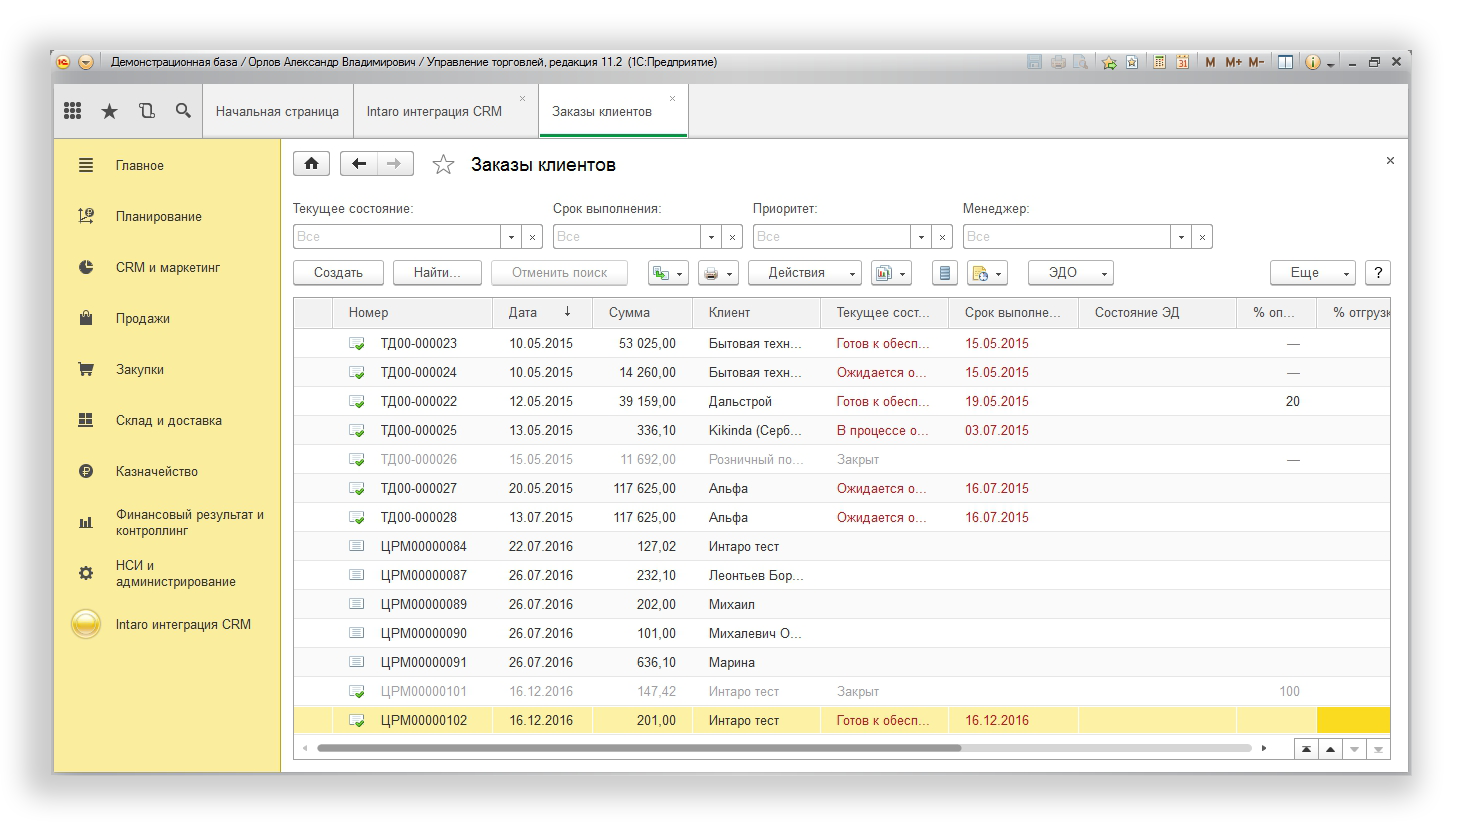Open Favorites with the star icon in the tab bar
Screen dimensions: 1462x826
click(109, 111)
